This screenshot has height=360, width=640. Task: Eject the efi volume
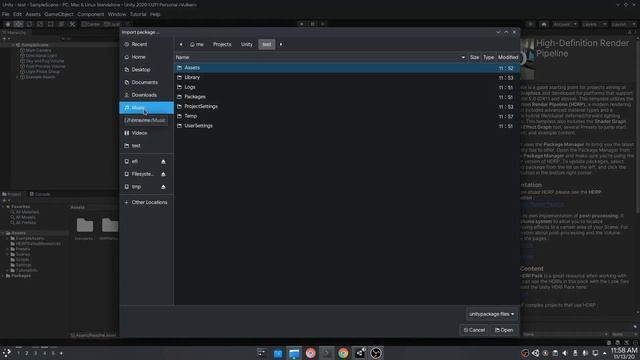click(x=163, y=162)
